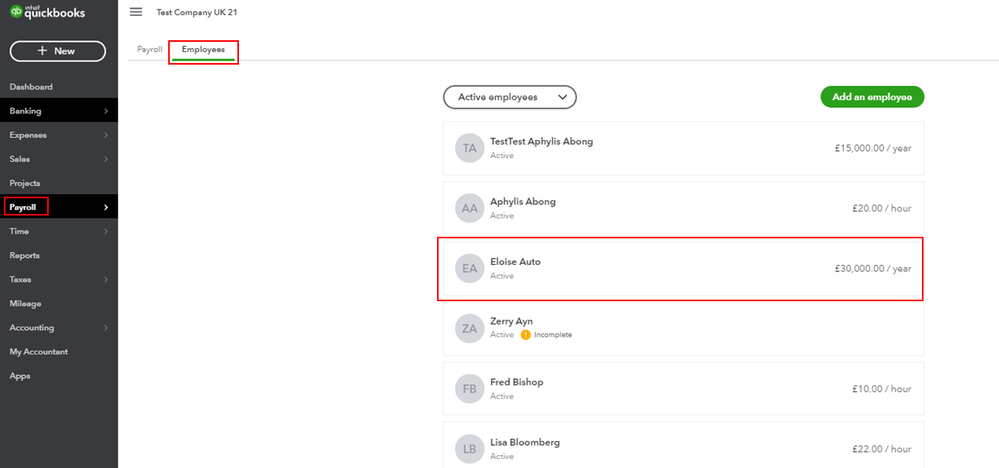The width and height of the screenshot is (999, 468).
Task: Expand the Banking submenu arrow
Action: [105, 111]
